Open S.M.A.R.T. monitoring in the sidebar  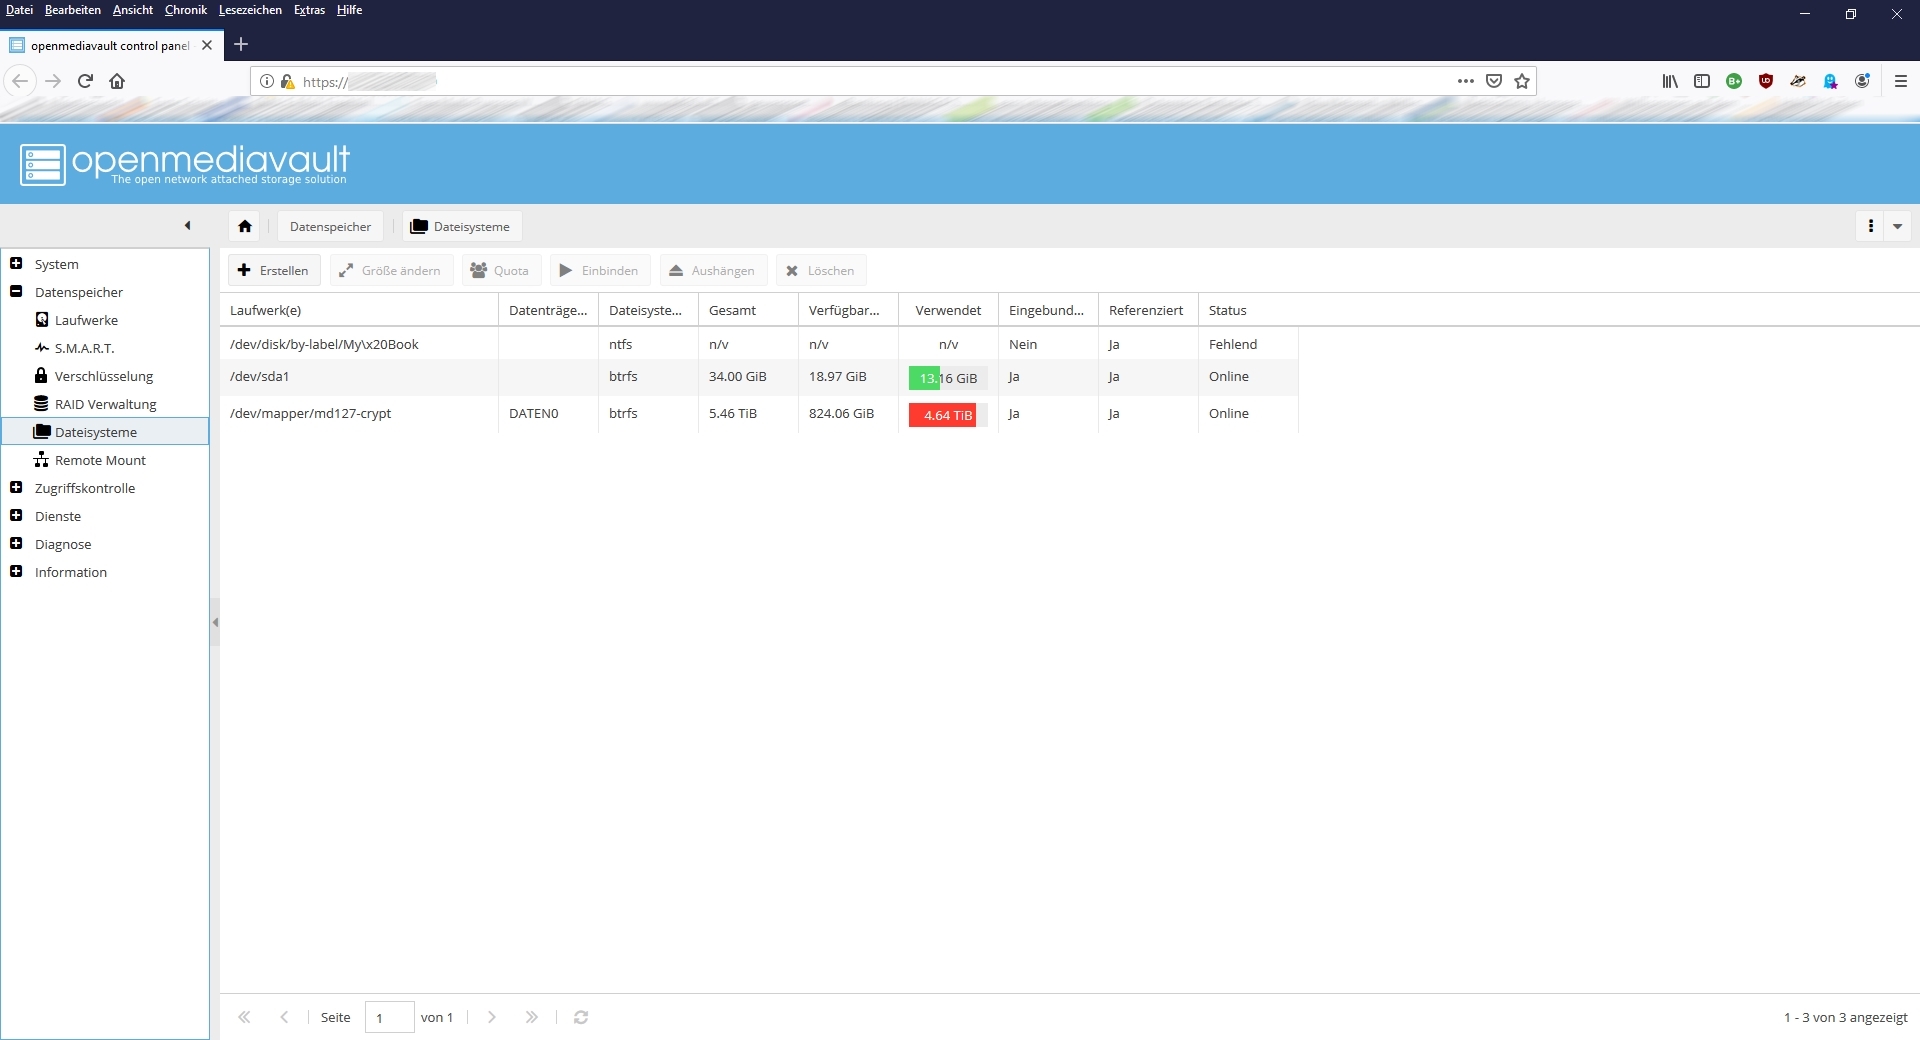84,348
